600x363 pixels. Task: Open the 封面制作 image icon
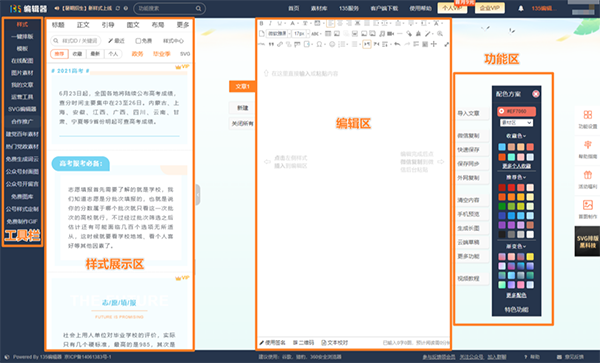coord(588,205)
